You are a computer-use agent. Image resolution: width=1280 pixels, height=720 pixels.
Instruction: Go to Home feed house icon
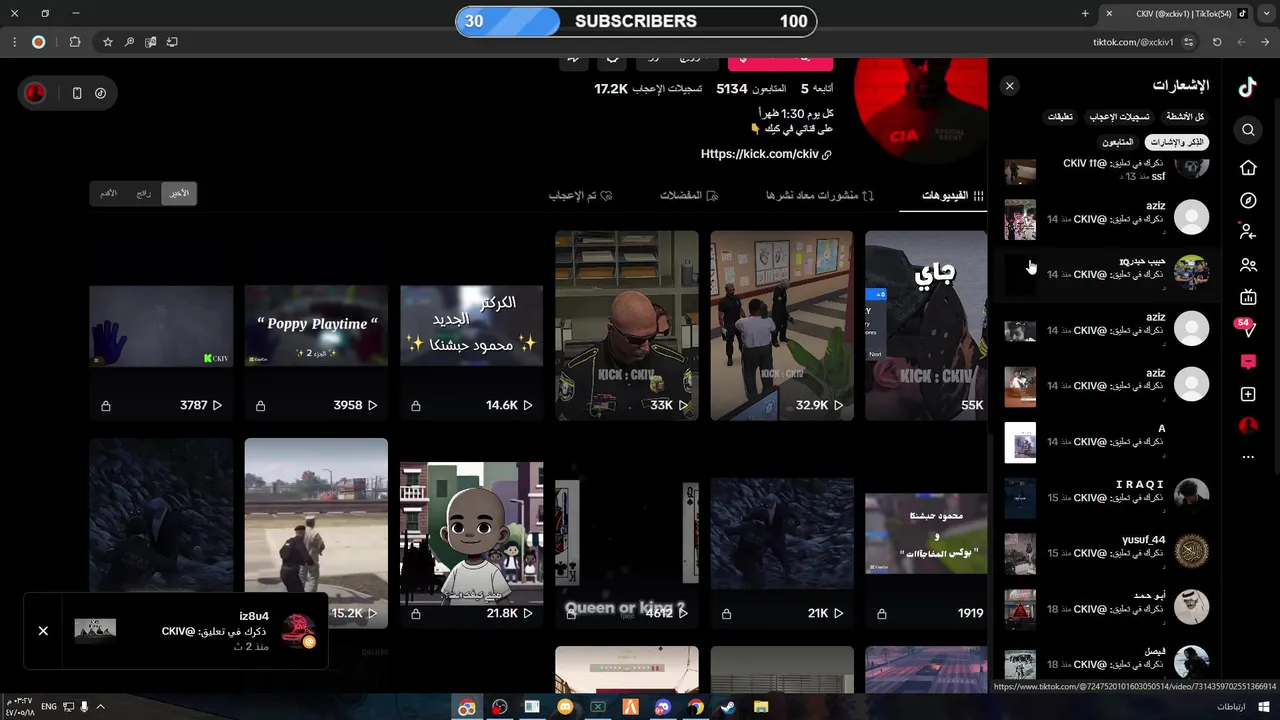pos(1248,168)
